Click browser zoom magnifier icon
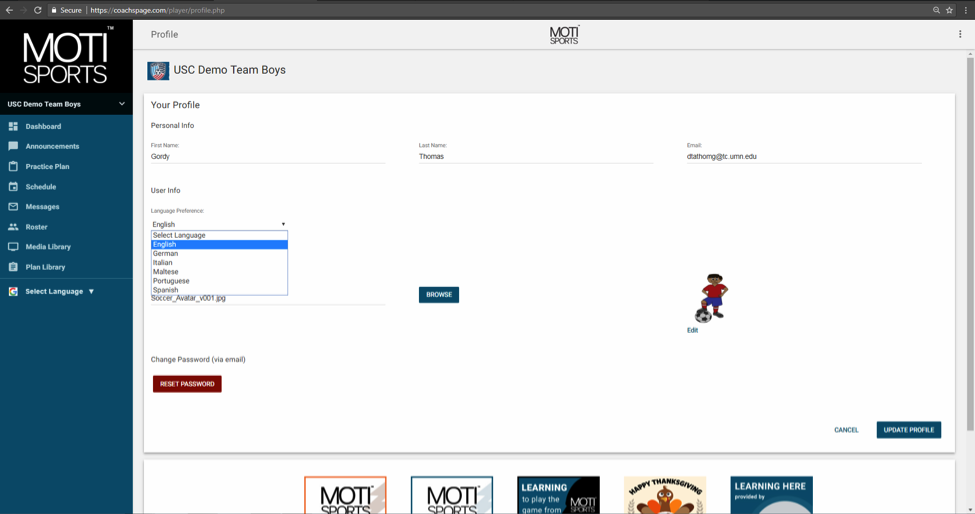This screenshot has width=975, height=514. pyautogui.click(x=936, y=10)
